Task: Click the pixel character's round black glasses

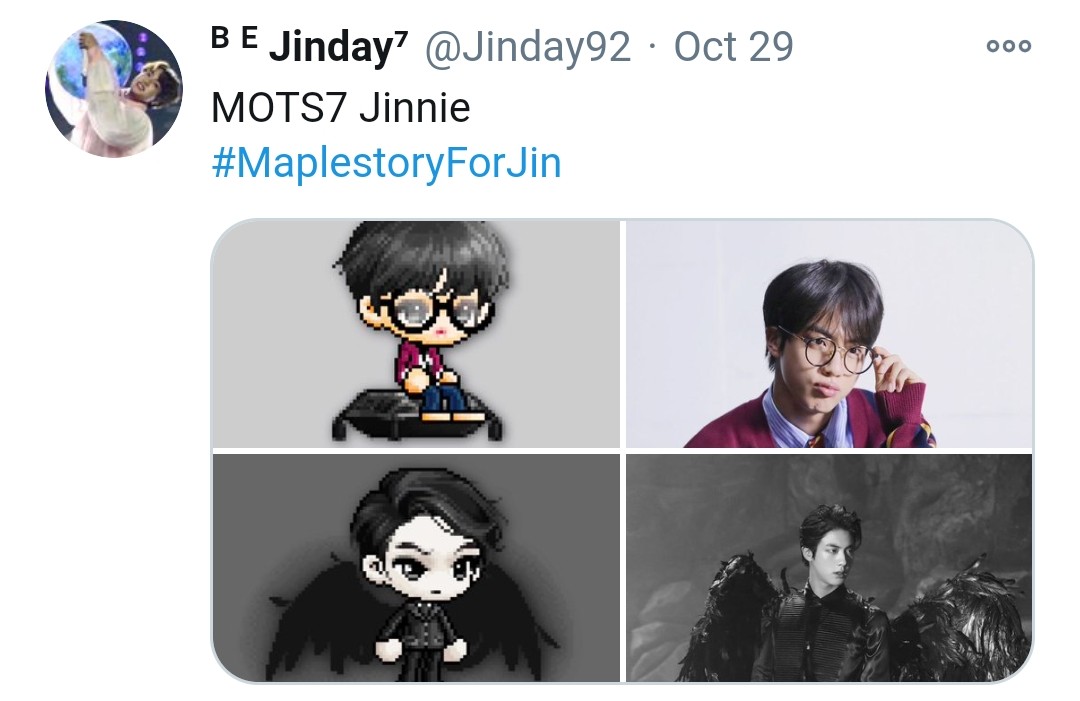Action: point(435,312)
